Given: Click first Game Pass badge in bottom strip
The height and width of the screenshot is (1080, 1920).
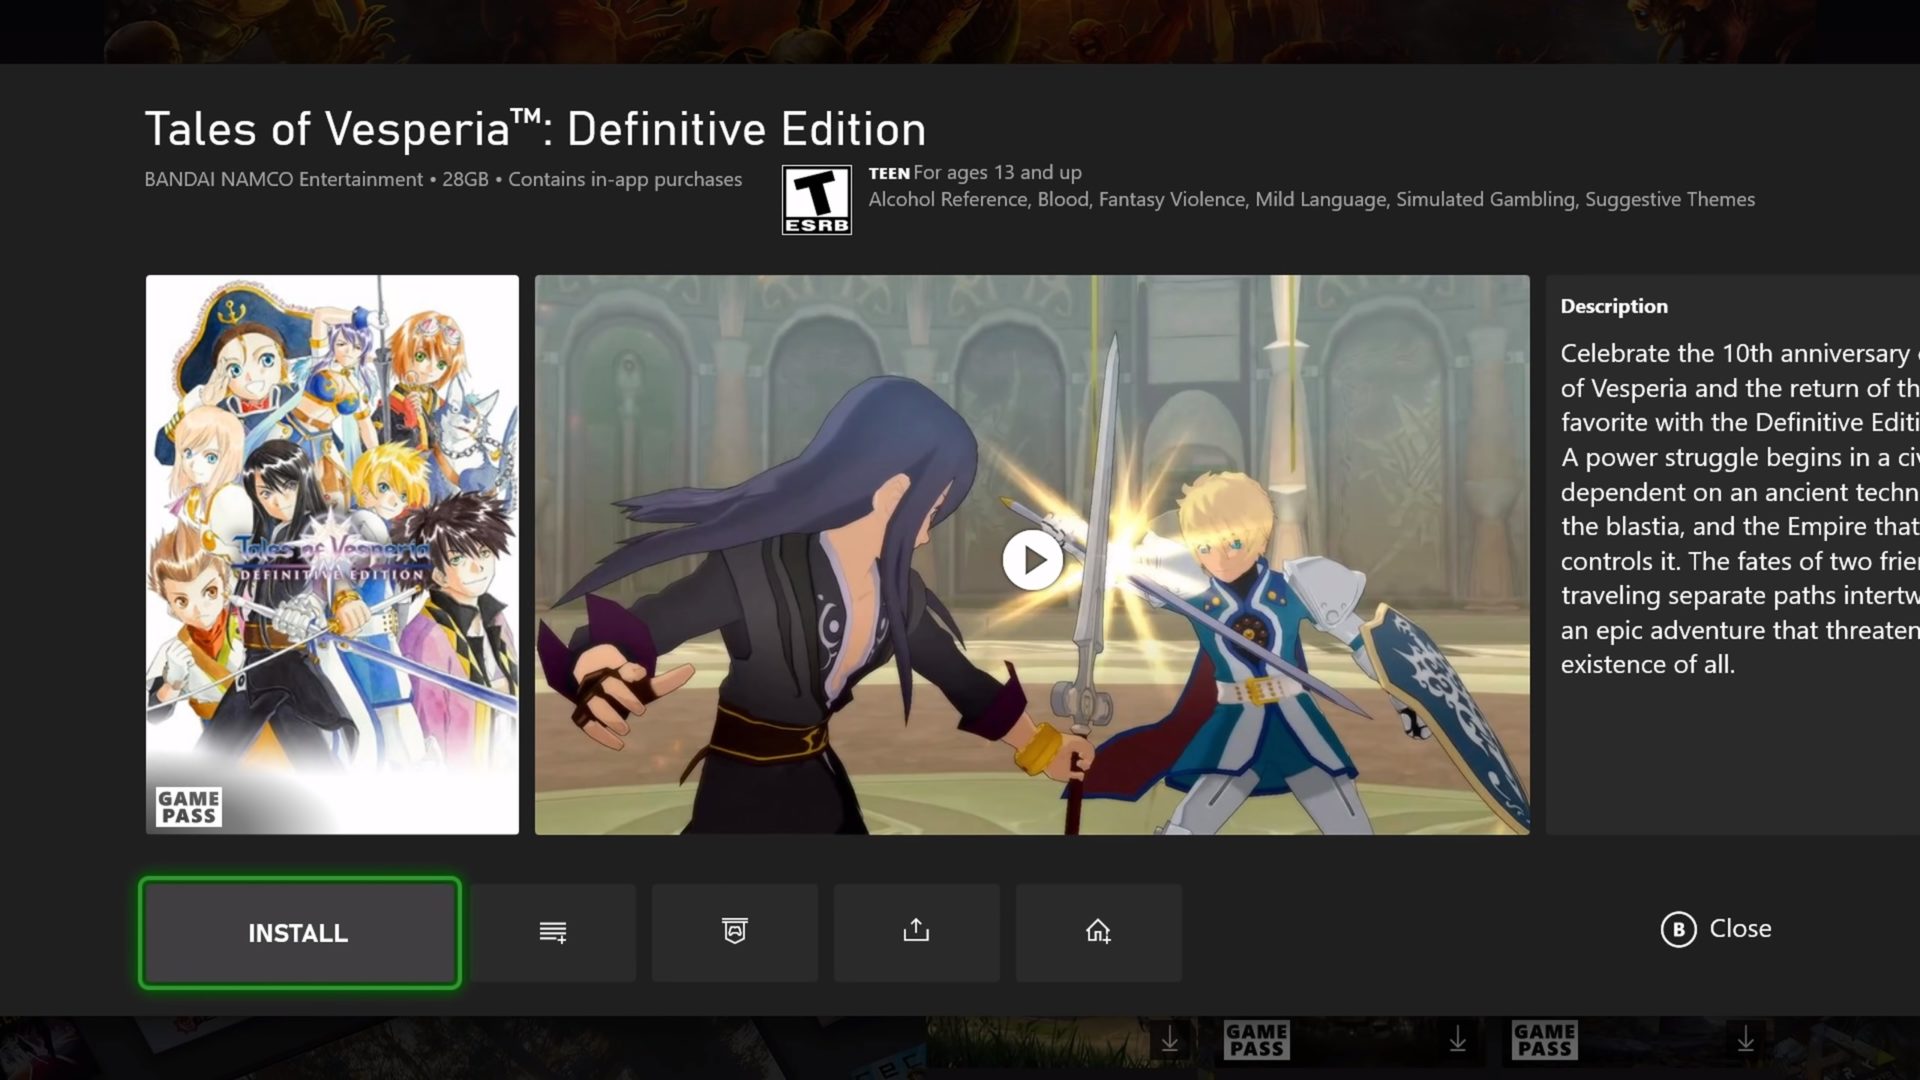Looking at the screenshot, I should pos(1257,1040).
